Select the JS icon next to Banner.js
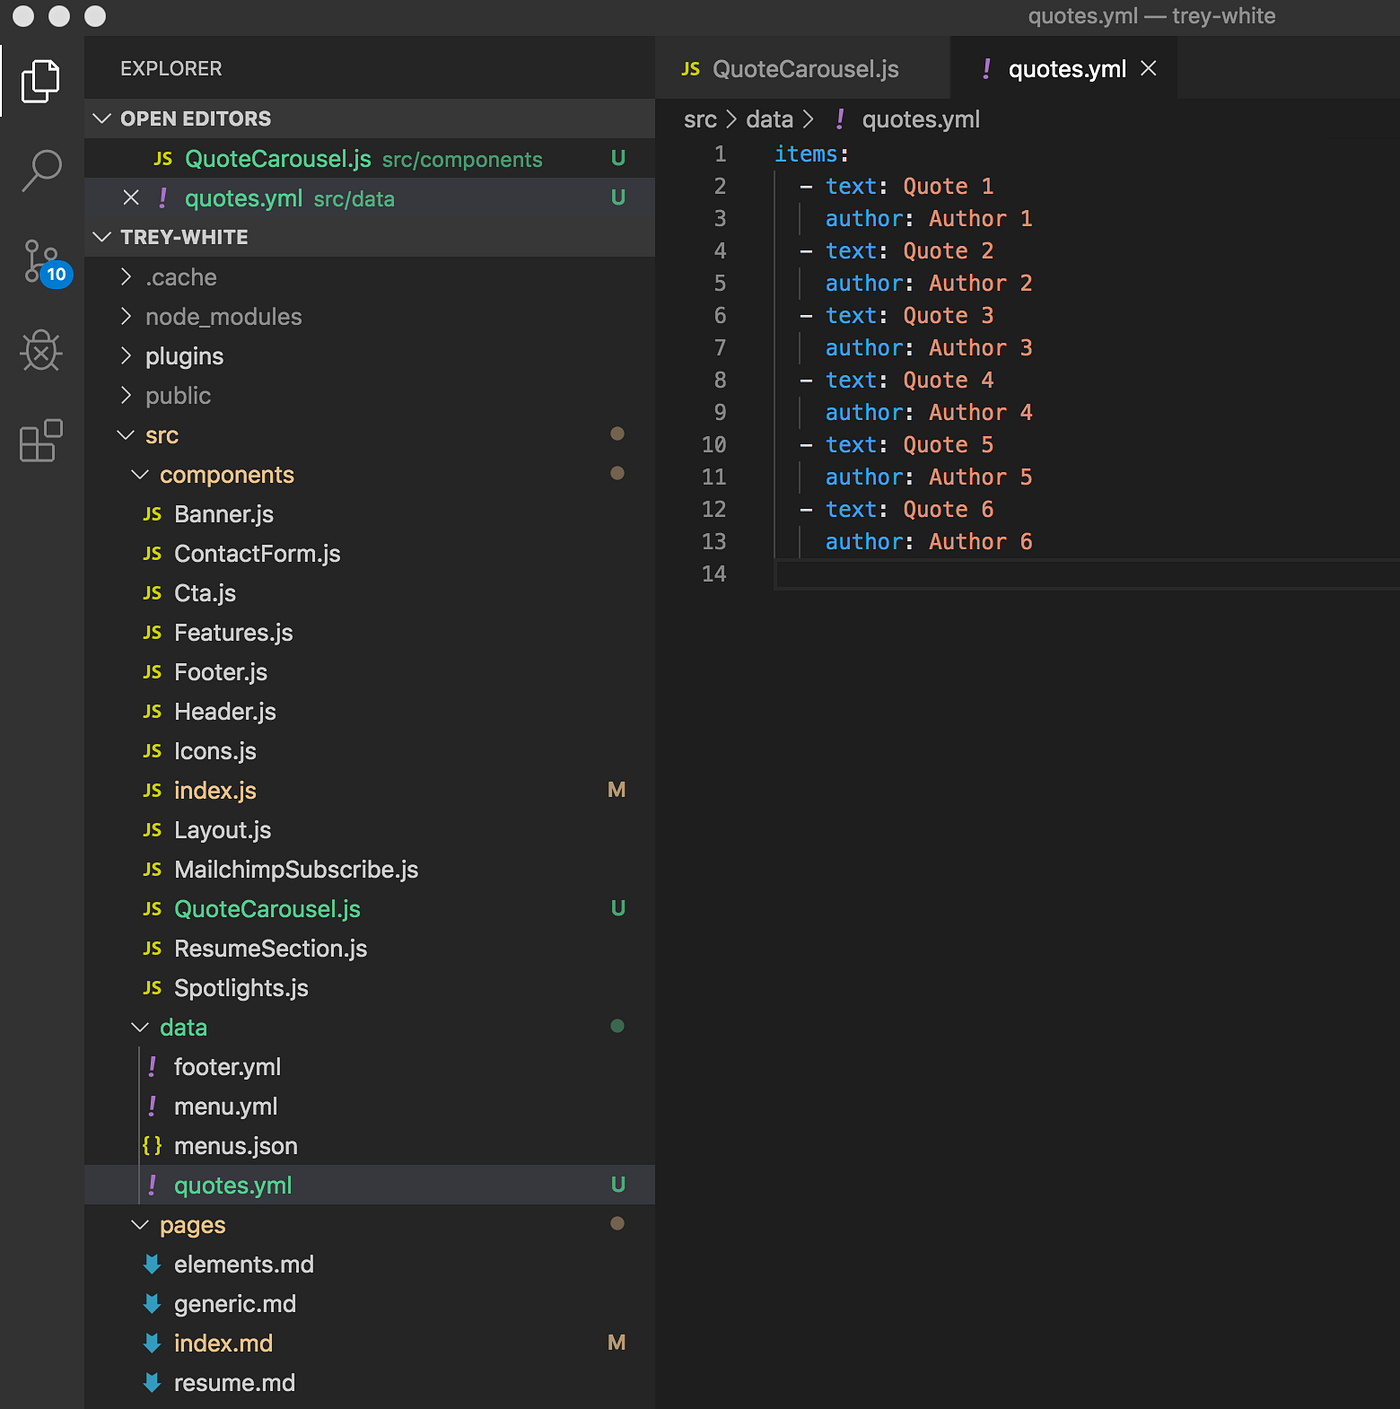The image size is (1400, 1409). pyautogui.click(x=152, y=513)
